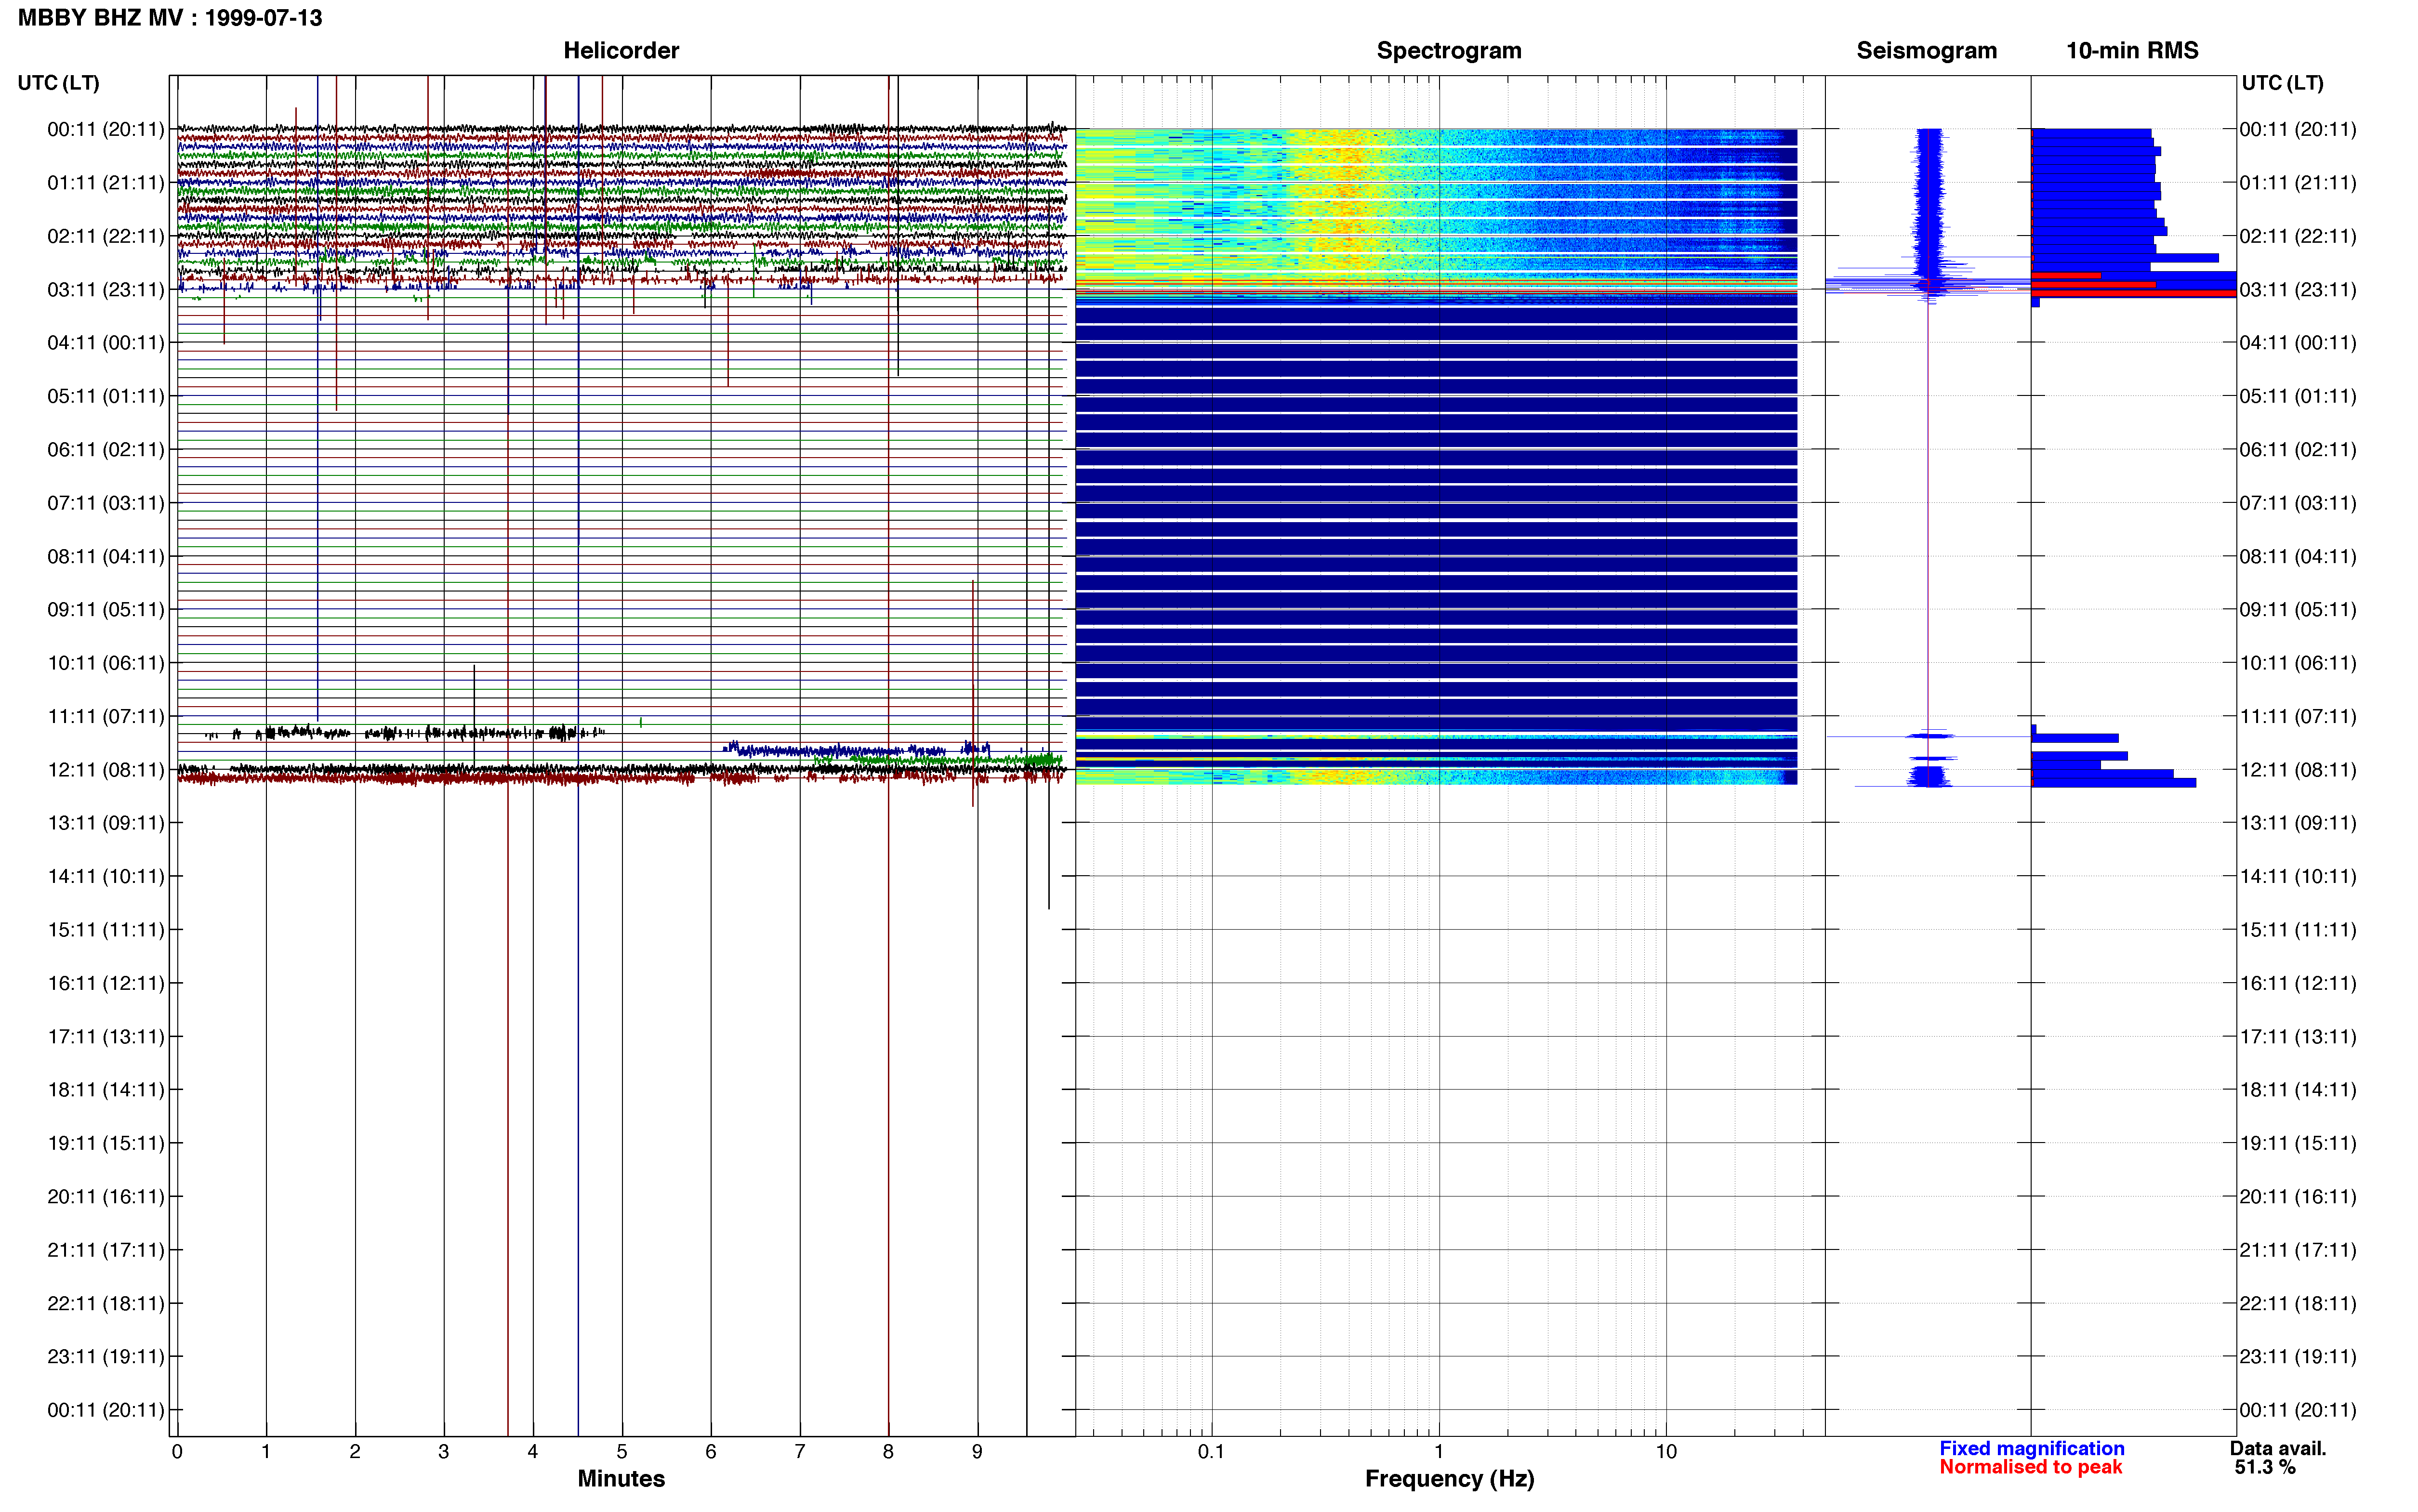Click the left '21:11 (17:11)' time label
Screen dimensions: 2418x1512
pyautogui.click(x=106, y=1250)
